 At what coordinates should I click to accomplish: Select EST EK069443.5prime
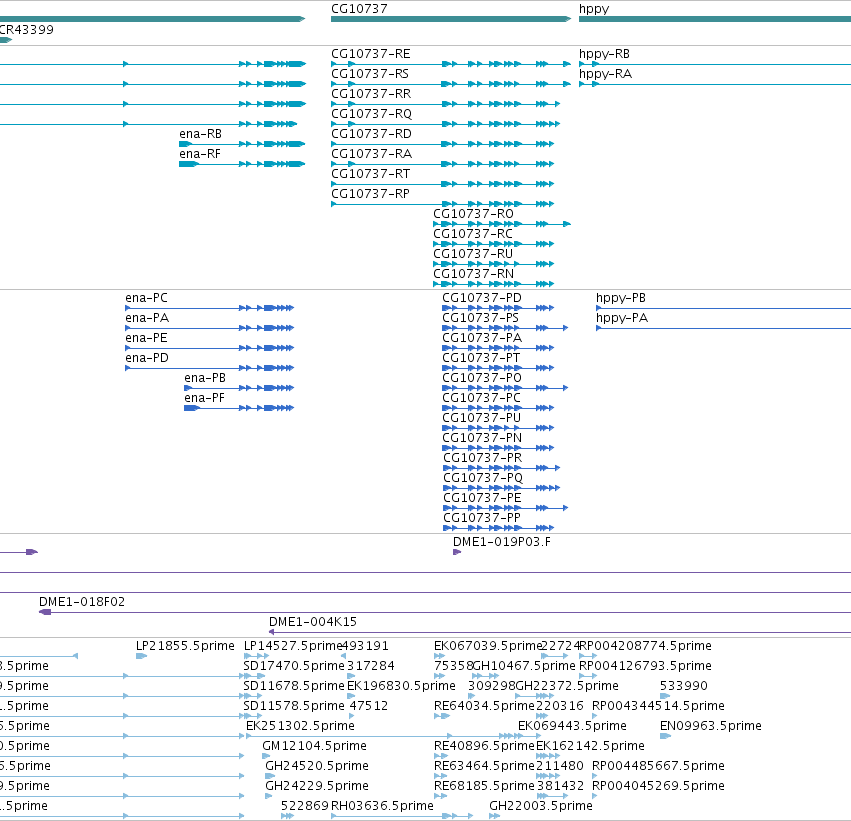(572, 727)
